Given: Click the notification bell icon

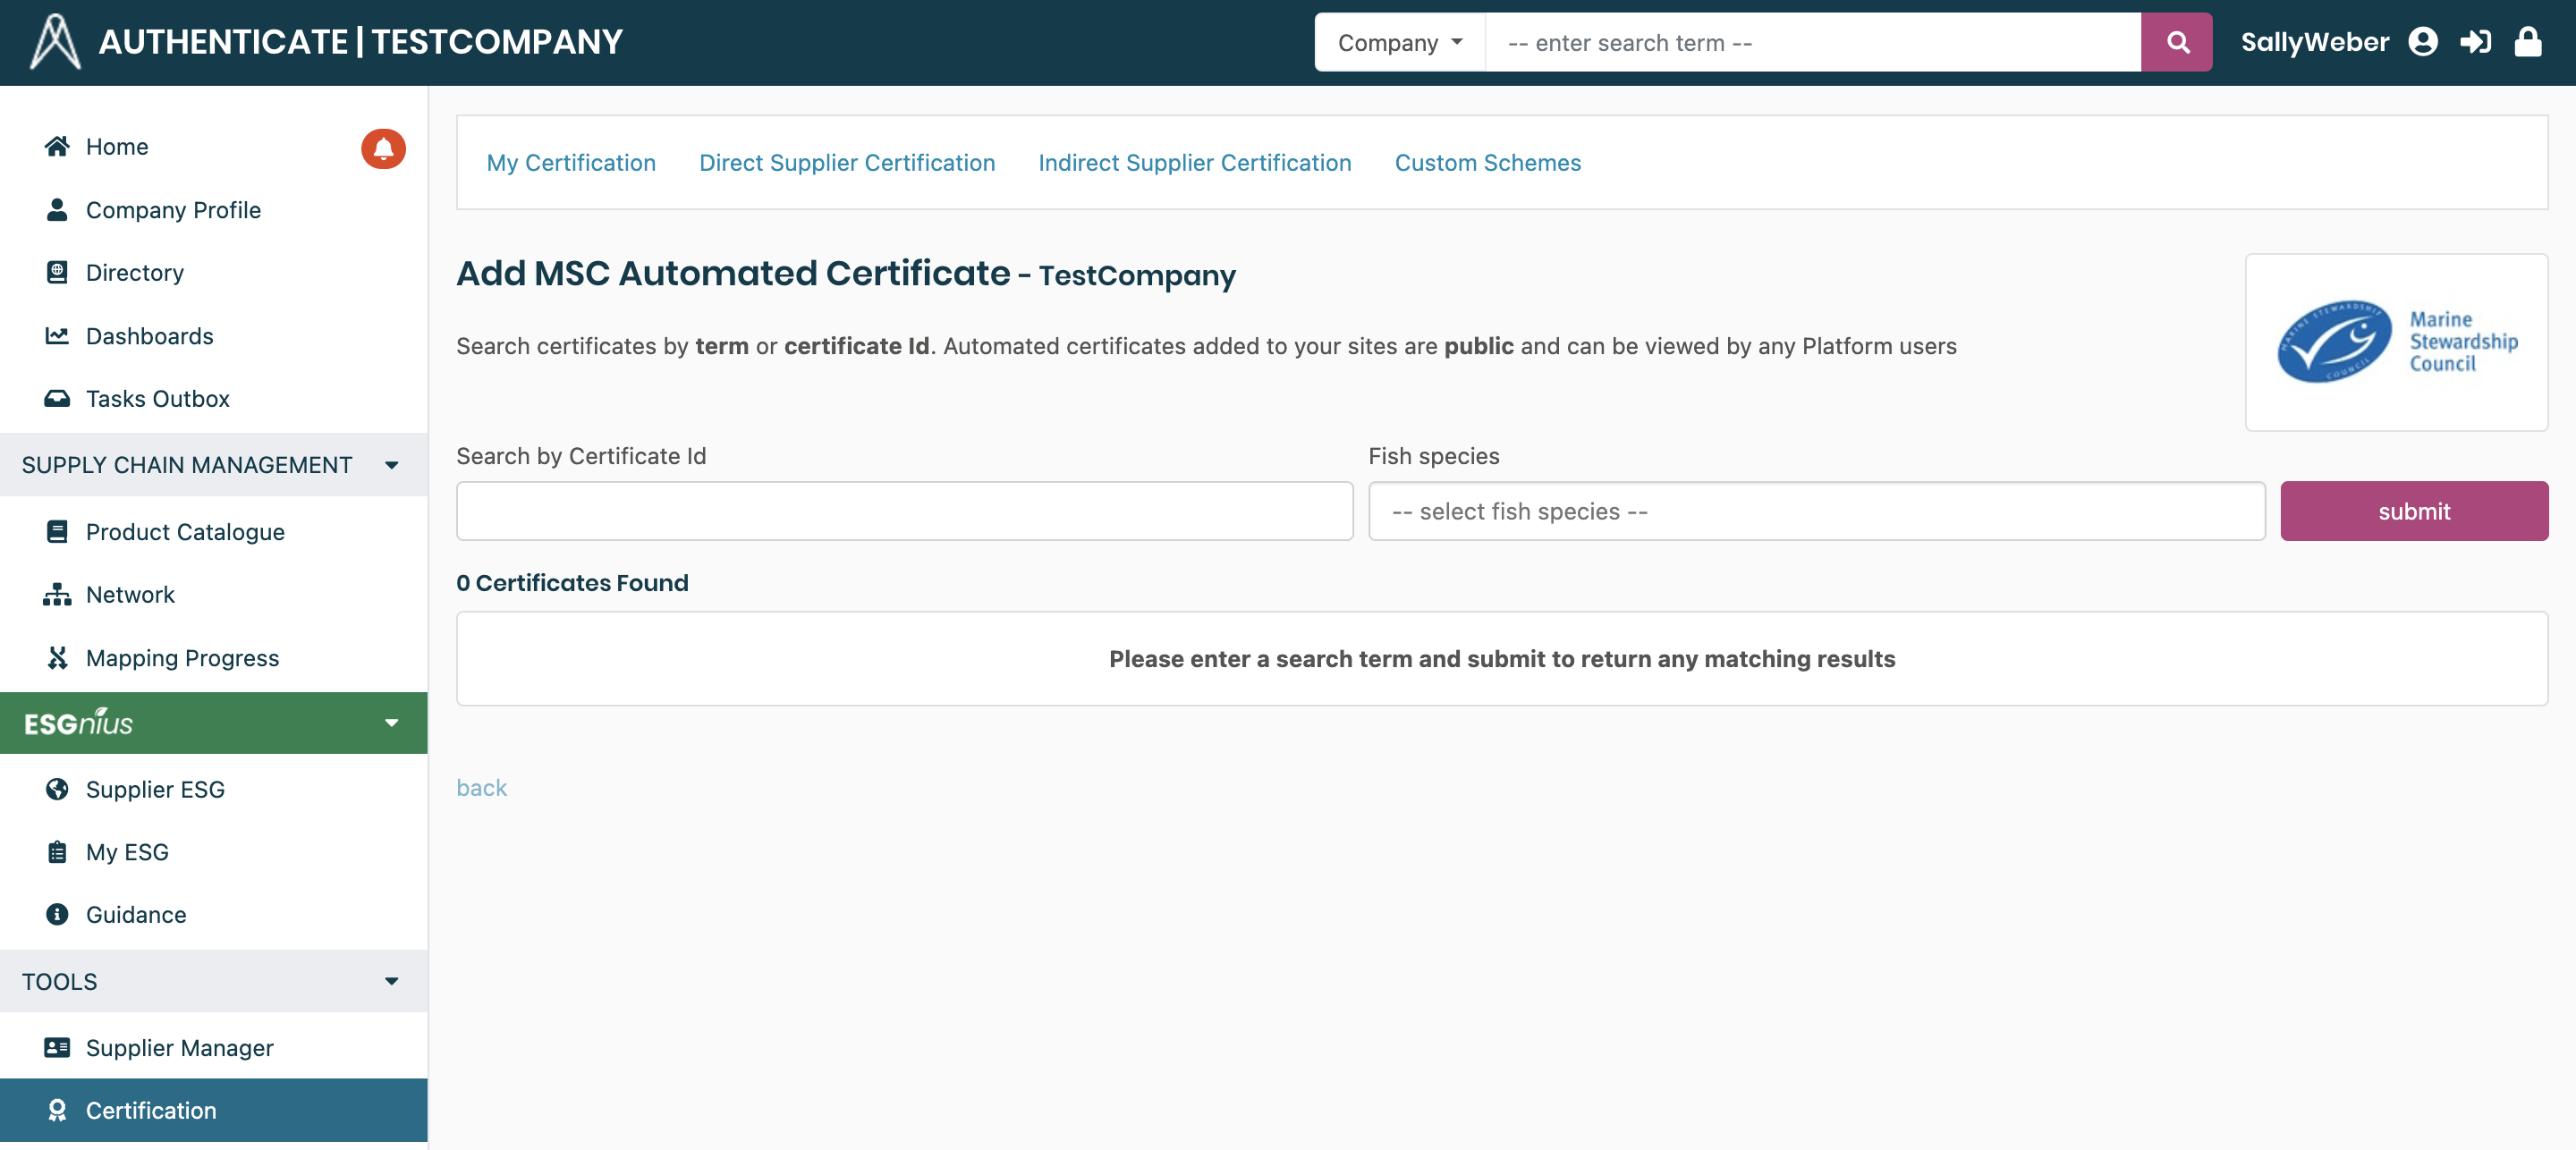Looking at the screenshot, I should point(383,148).
